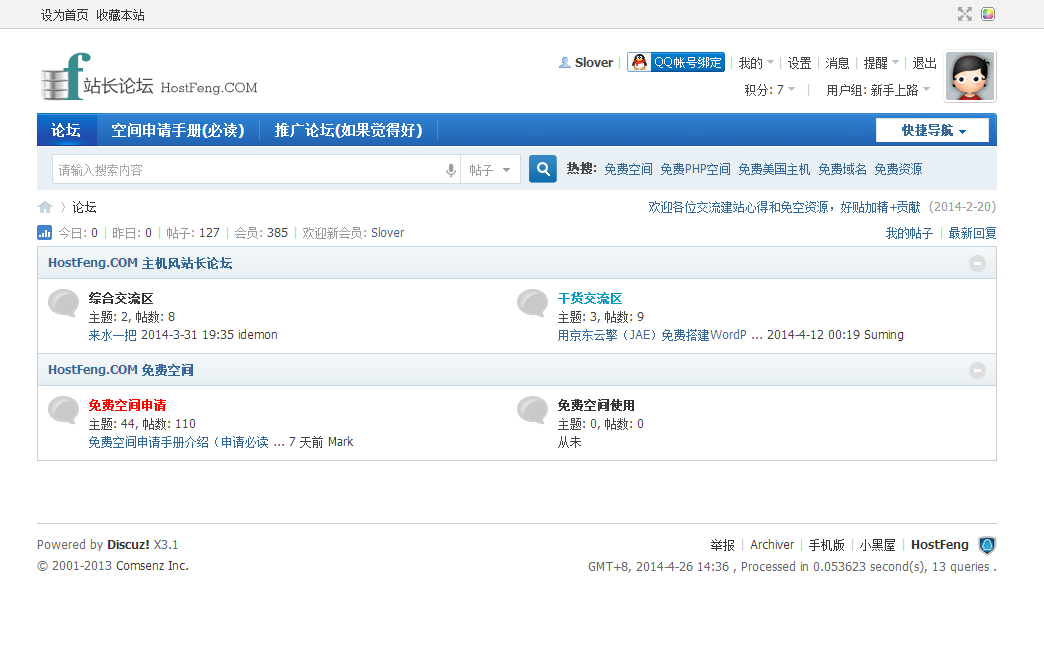The height and width of the screenshot is (652, 1044).
Task: Click the Discuz! link in footer
Action: [128, 545]
